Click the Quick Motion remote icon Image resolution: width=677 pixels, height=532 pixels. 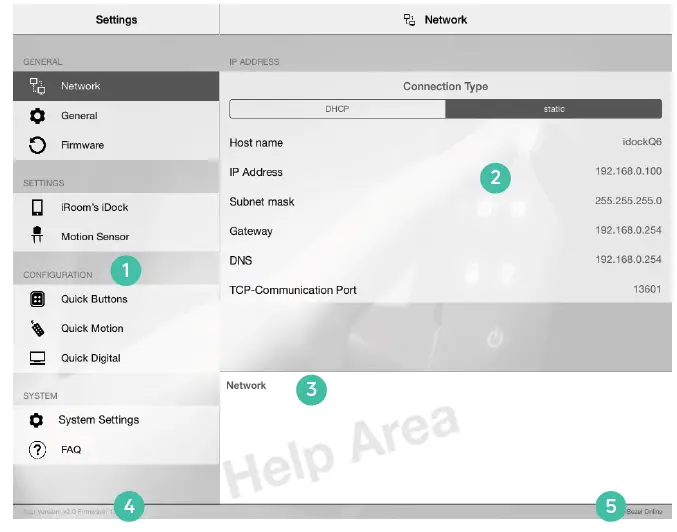click(x=37, y=328)
